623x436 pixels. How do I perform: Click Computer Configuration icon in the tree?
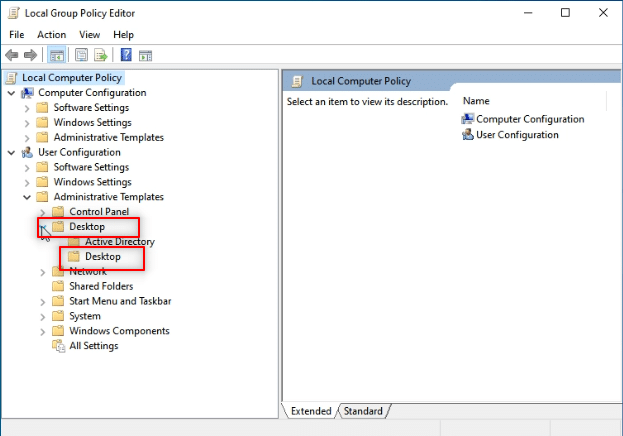coord(27,93)
